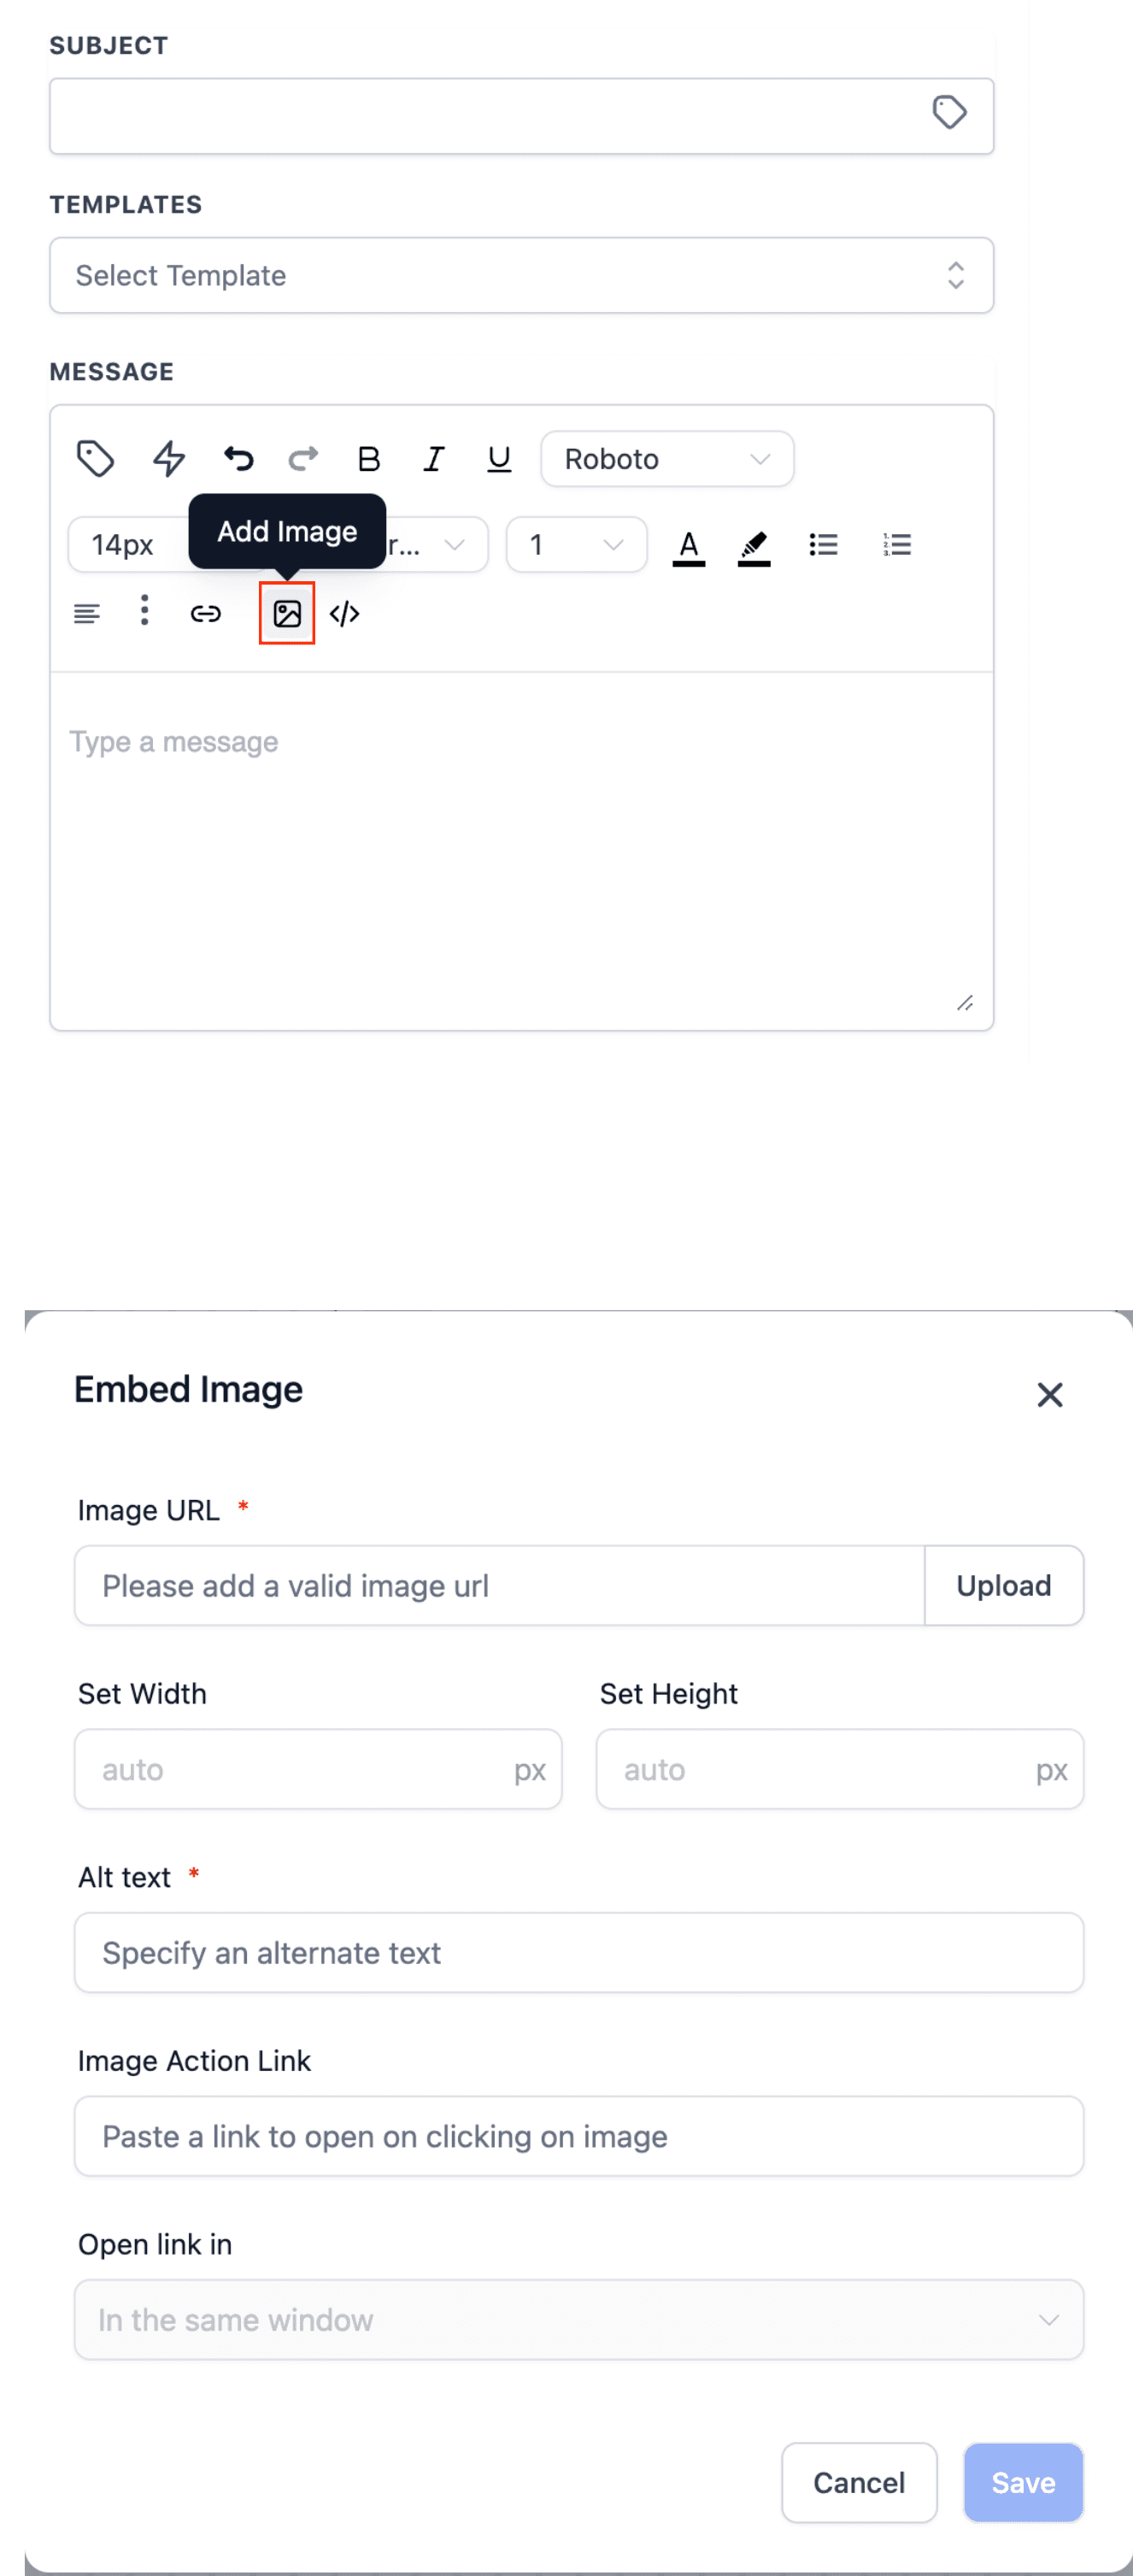Open the HTML code view icon
The image size is (1133, 2576).
tap(345, 614)
